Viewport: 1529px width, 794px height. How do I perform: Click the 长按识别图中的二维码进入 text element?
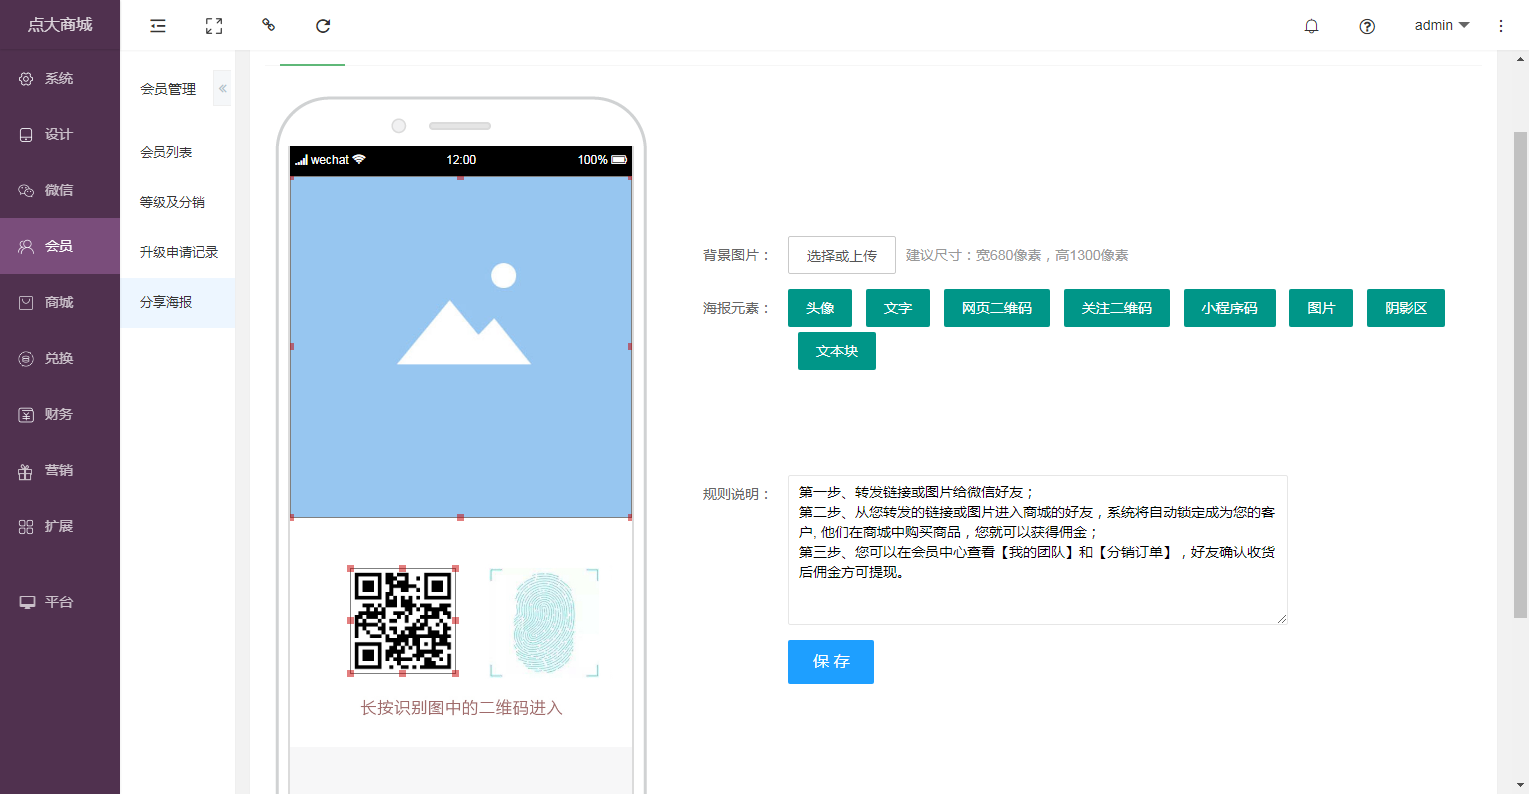pos(461,708)
